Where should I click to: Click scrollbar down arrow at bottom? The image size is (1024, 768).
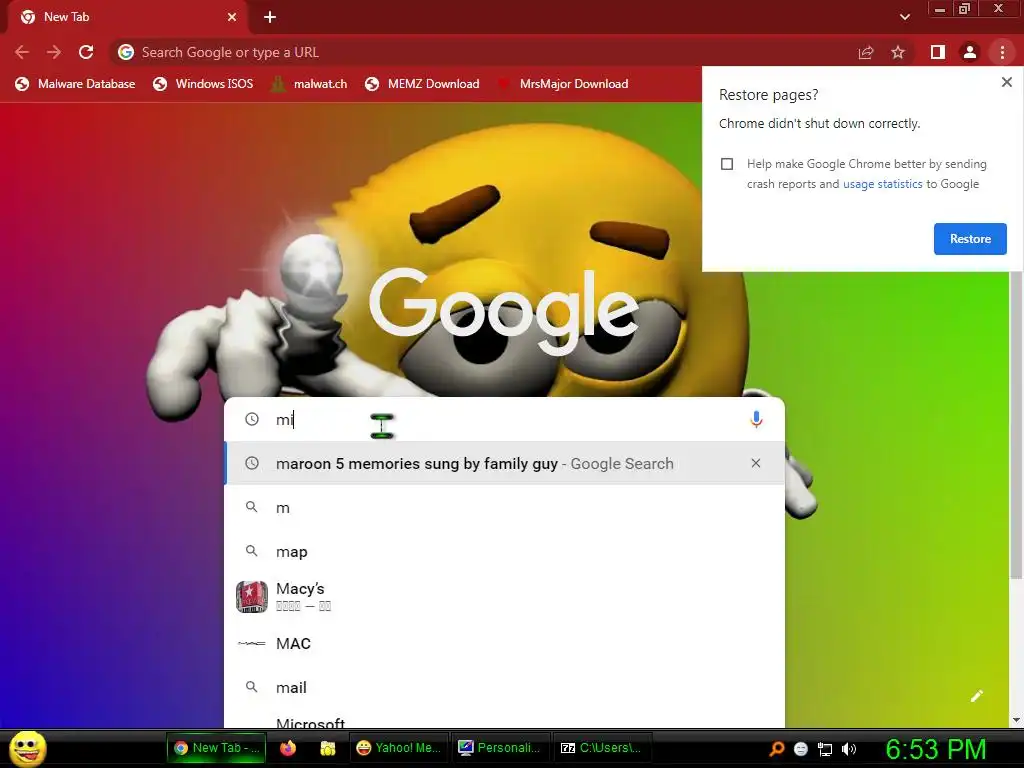tap(1016, 720)
